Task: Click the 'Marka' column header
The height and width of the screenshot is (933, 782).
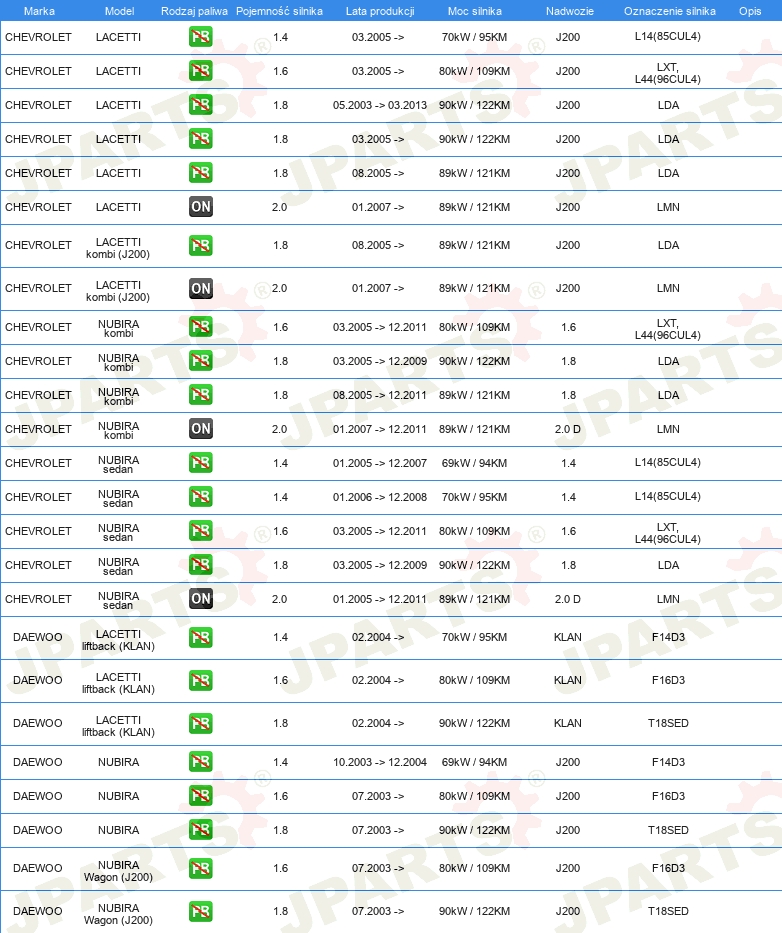Action: (39, 11)
